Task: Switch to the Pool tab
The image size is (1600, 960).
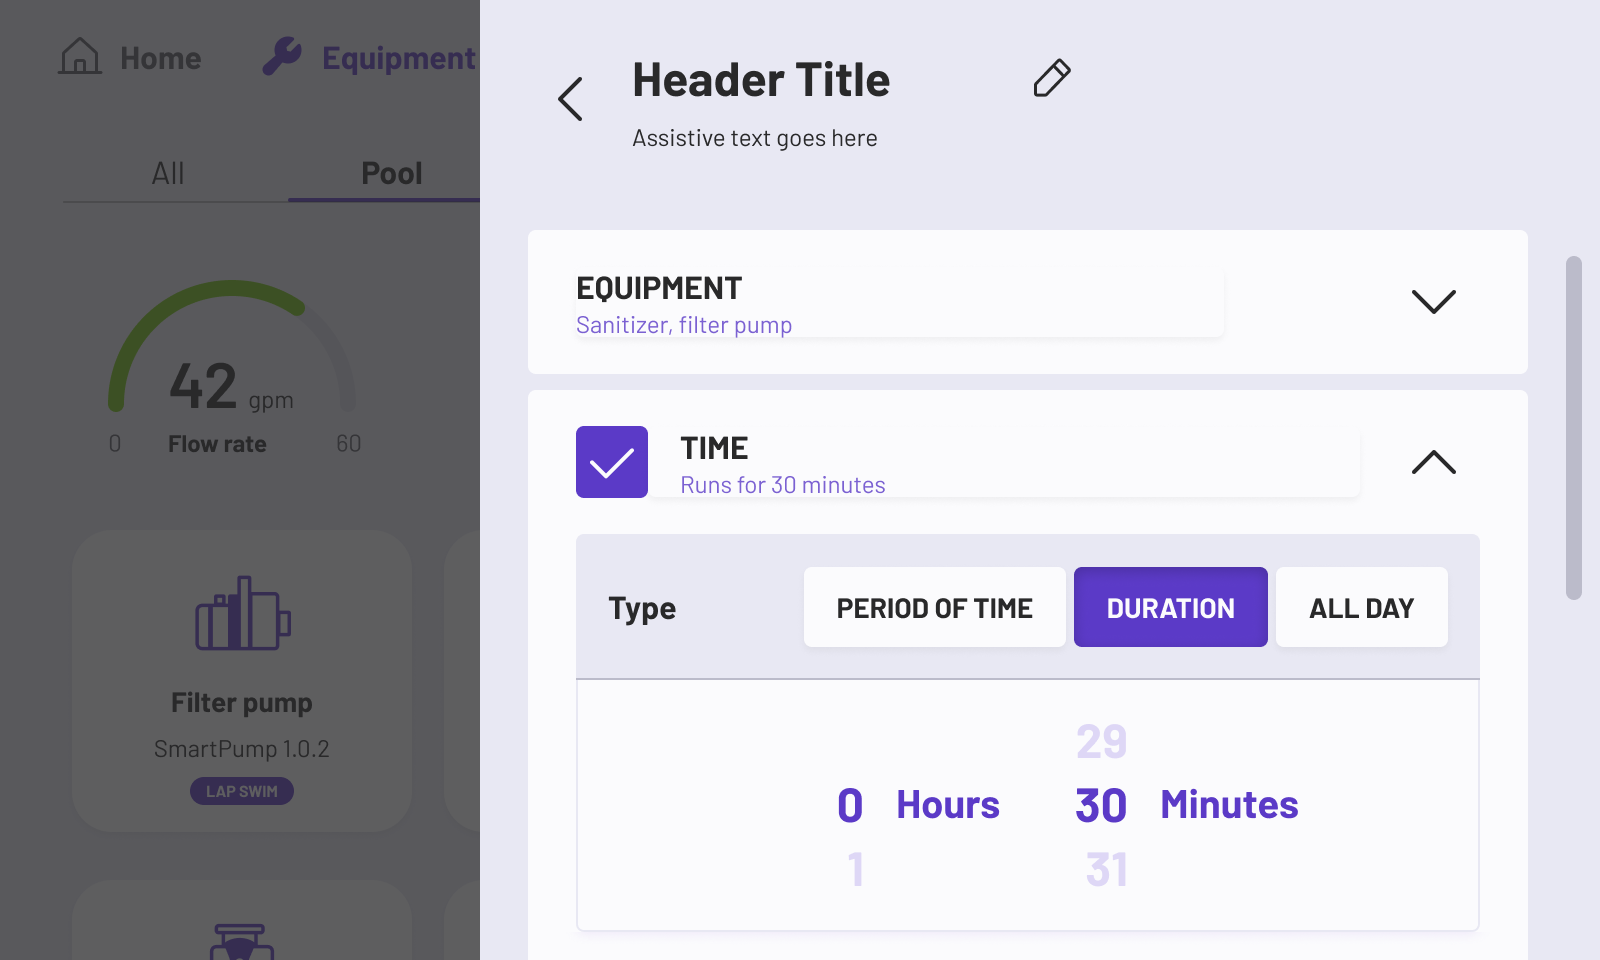Action: [391, 173]
